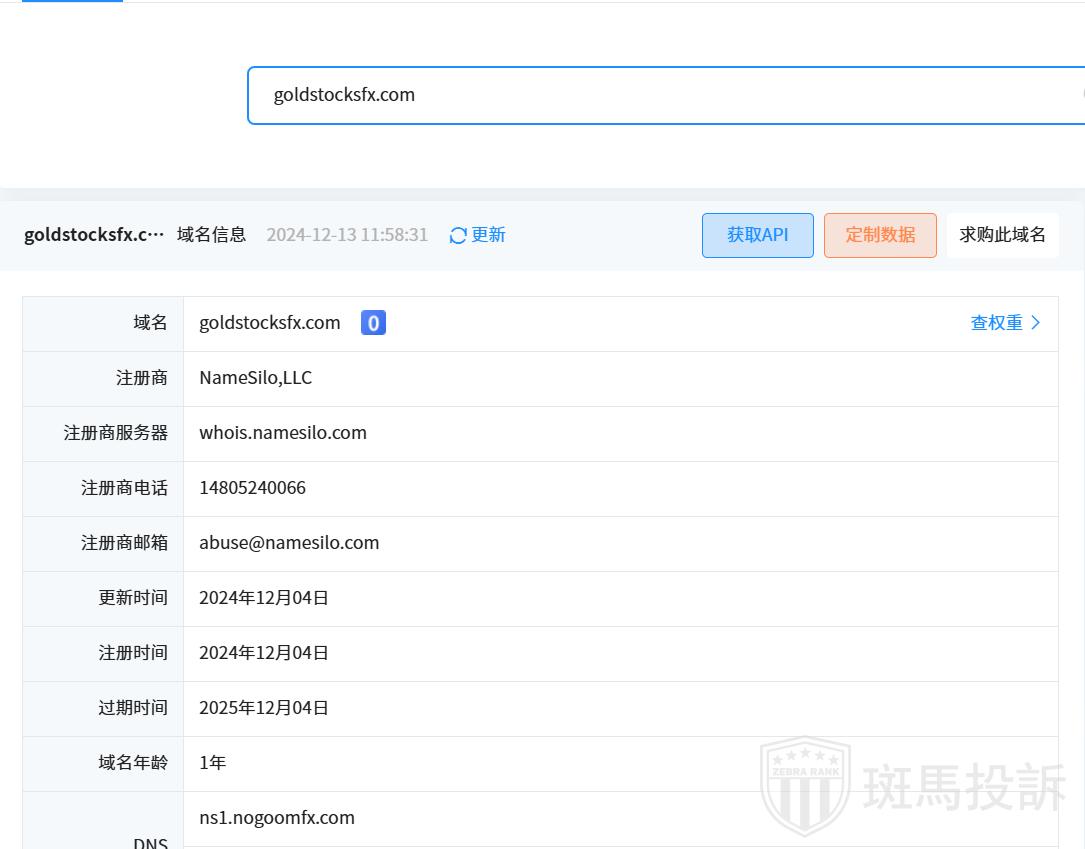Click the arrow beside 查权重
1085x849 pixels.
[x=1036, y=323]
